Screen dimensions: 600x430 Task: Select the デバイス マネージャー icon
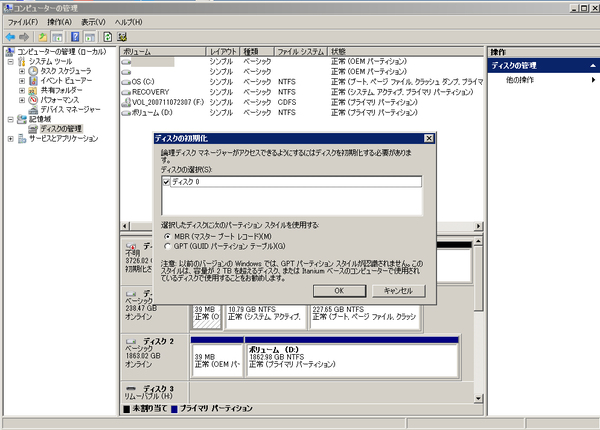click(x=33, y=110)
